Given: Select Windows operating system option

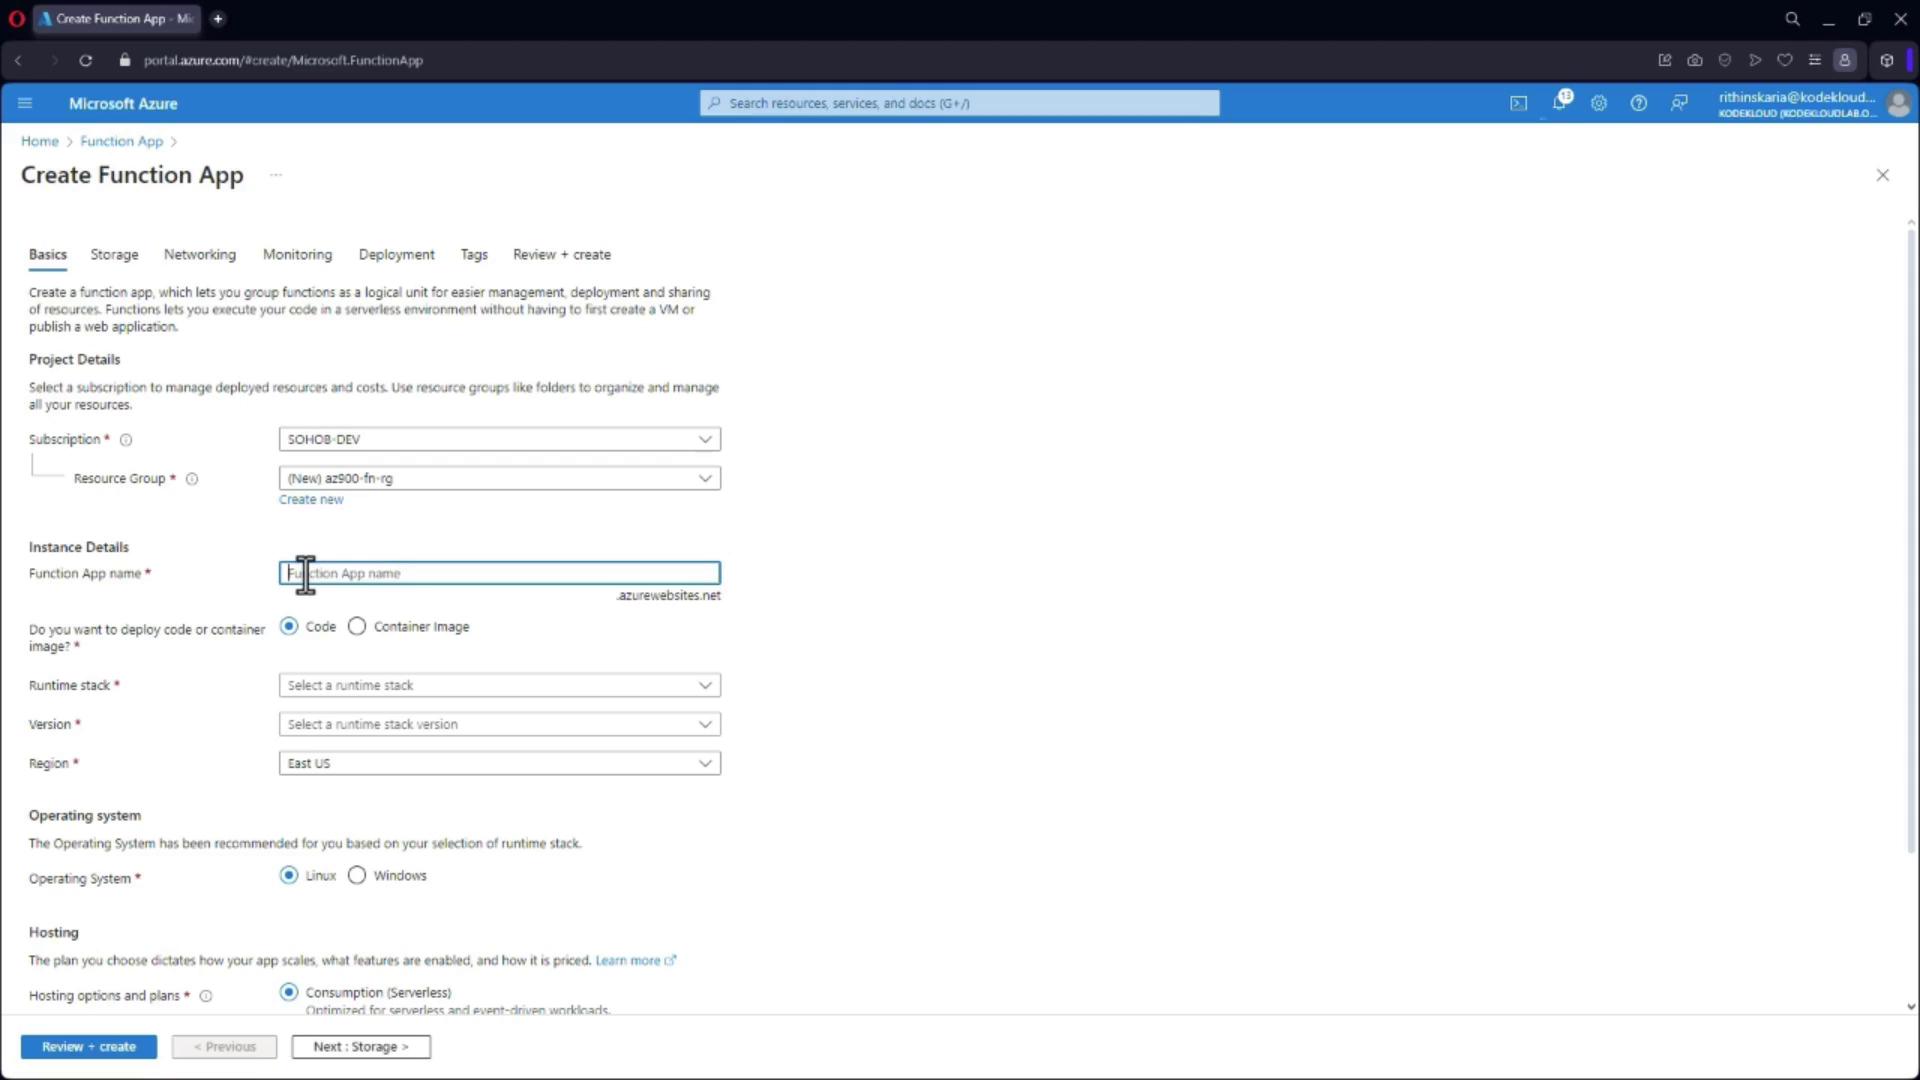Looking at the screenshot, I should 357,876.
